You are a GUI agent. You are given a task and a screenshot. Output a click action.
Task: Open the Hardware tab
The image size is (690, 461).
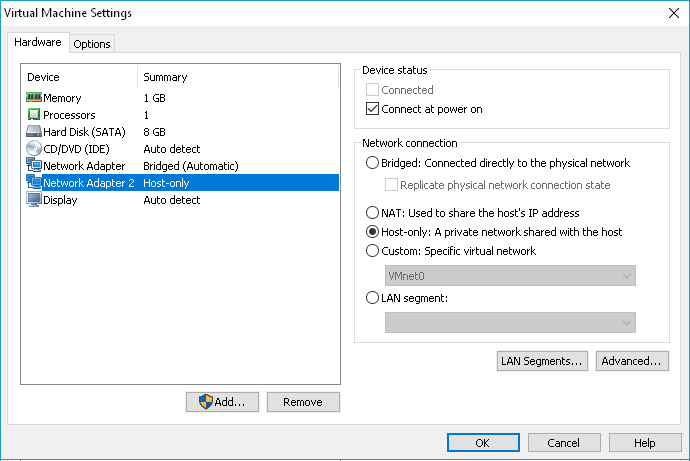click(x=39, y=43)
